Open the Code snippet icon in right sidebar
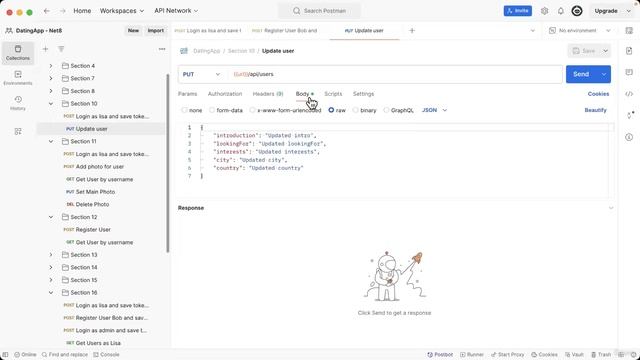Viewport: 640px width, 360px height. click(629, 94)
